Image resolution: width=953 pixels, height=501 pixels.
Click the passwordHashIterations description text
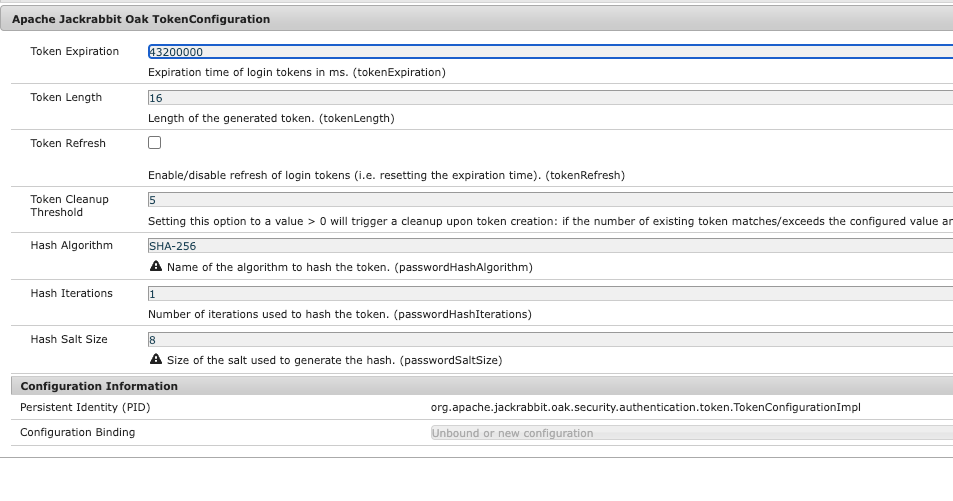pos(339,314)
